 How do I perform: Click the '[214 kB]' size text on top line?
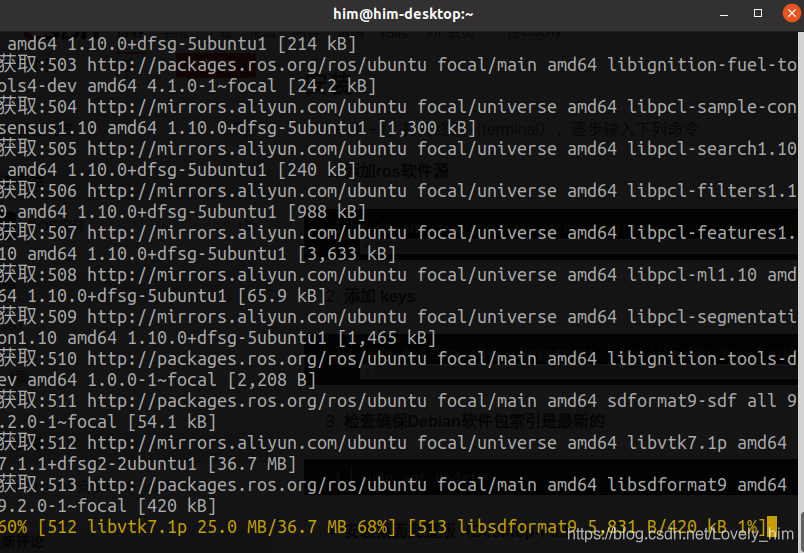pyautogui.click(x=317, y=44)
